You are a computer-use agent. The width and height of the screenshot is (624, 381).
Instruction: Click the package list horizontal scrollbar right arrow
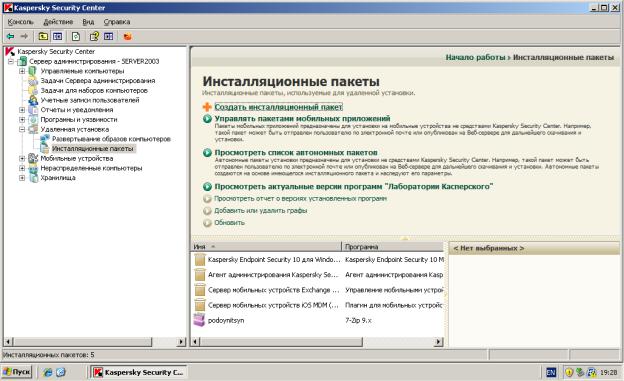pos(438,342)
